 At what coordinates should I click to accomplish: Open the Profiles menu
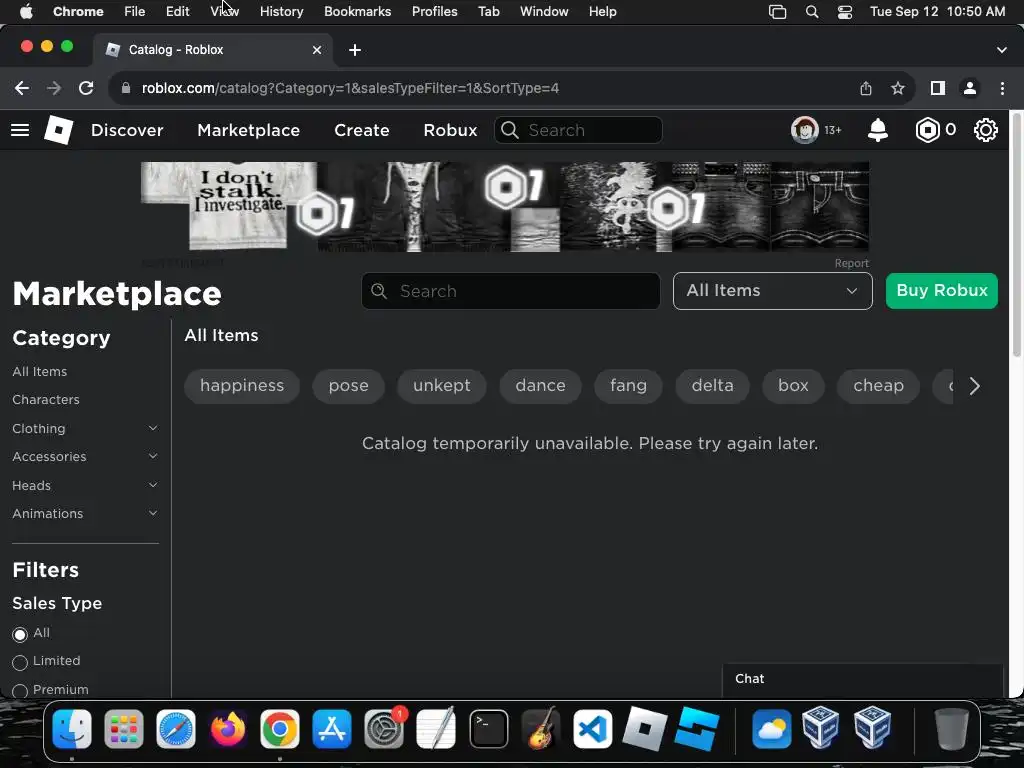click(434, 12)
